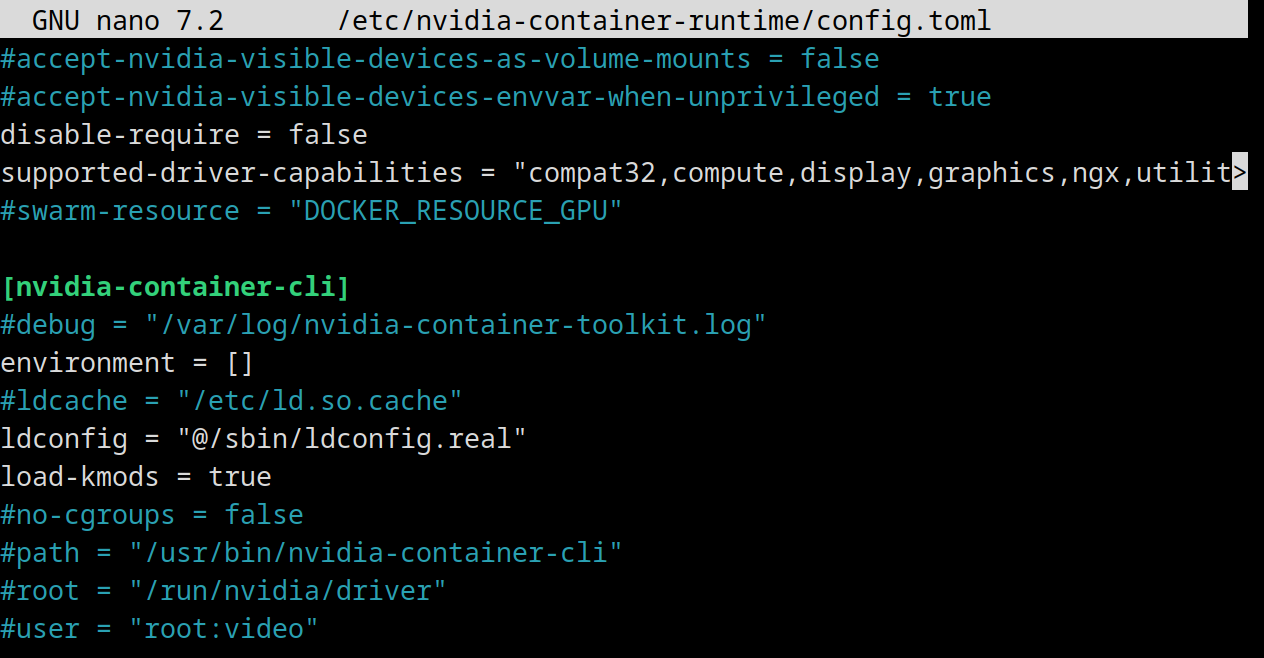The height and width of the screenshot is (658, 1264).
Task: Click the 'false' value of volume-mounts line
Action: pyautogui.click(x=840, y=59)
